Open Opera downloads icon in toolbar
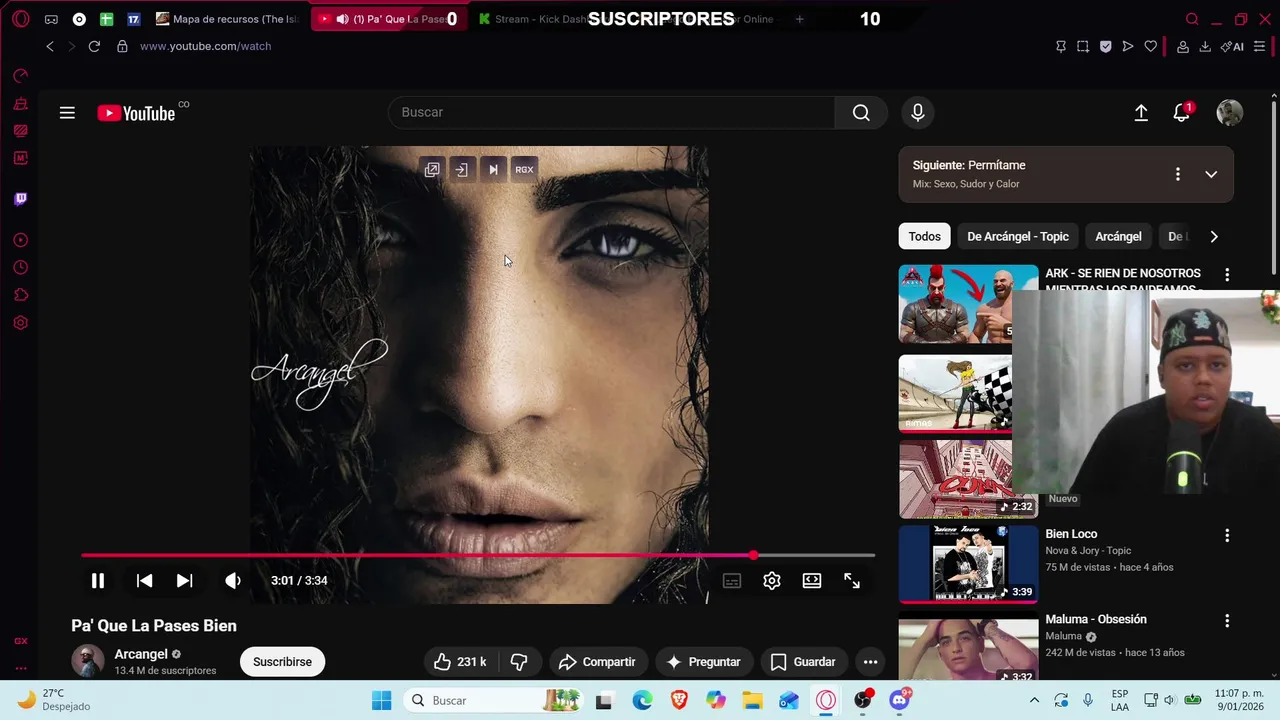 1205,46
